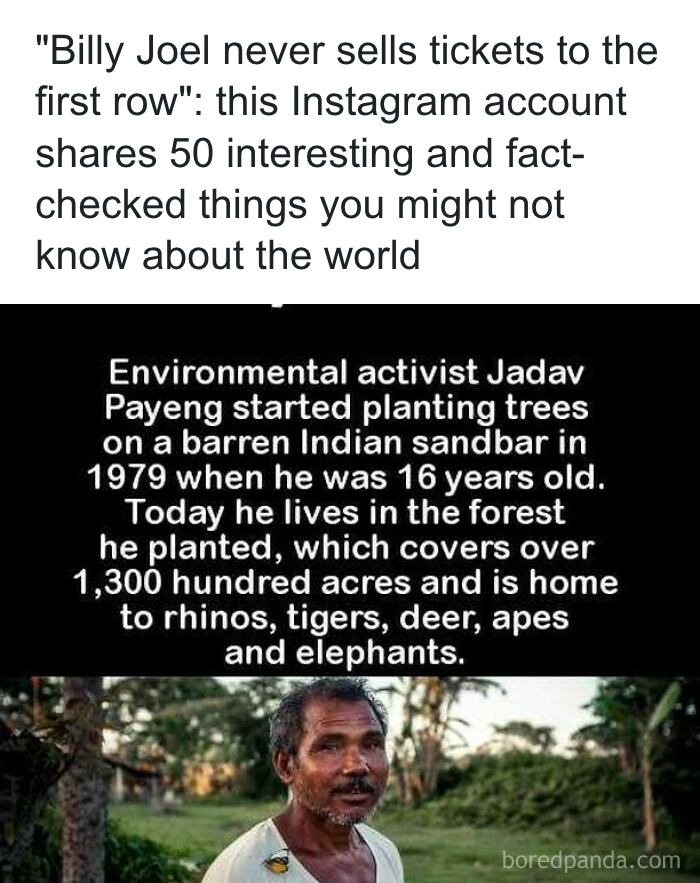
Task: Click the banana plant at photo right
Action: tap(653, 755)
